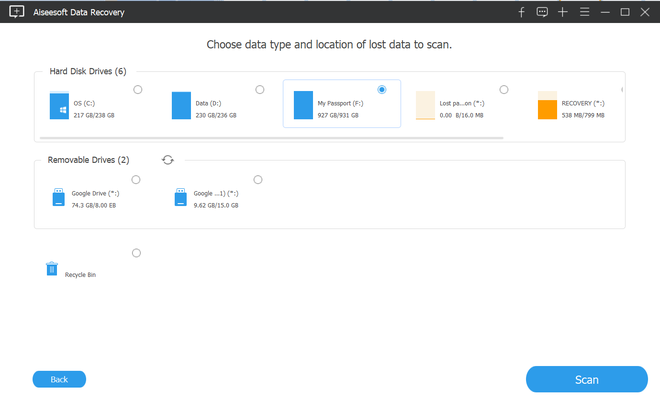Open the feedback chat icon
660x401 pixels.
(542, 12)
